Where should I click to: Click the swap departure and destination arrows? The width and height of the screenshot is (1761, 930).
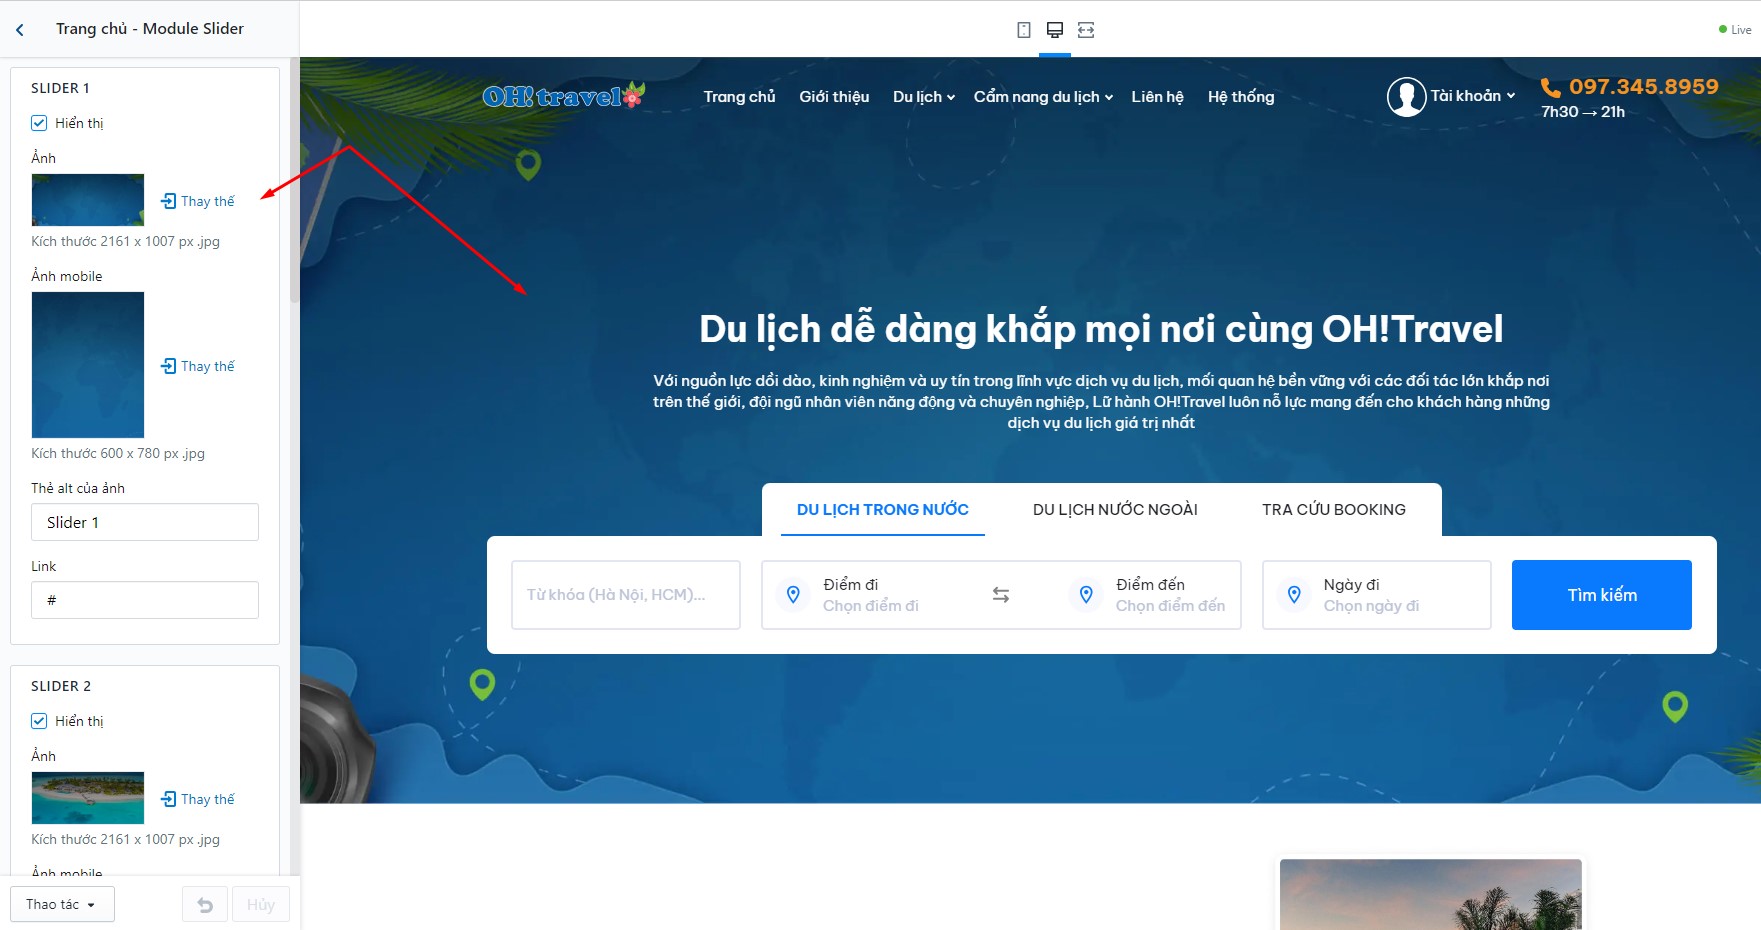[1001, 595]
